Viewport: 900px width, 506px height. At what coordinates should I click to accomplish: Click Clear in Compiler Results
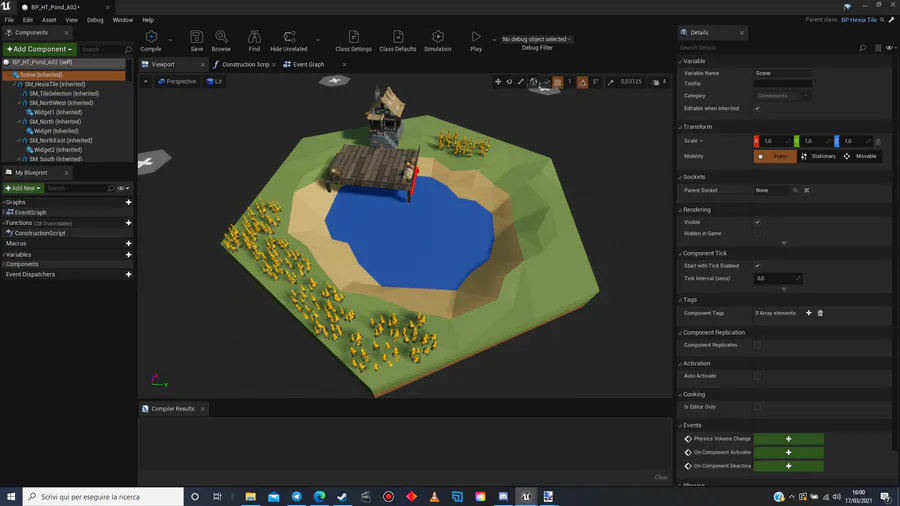pyautogui.click(x=661, y=477)
